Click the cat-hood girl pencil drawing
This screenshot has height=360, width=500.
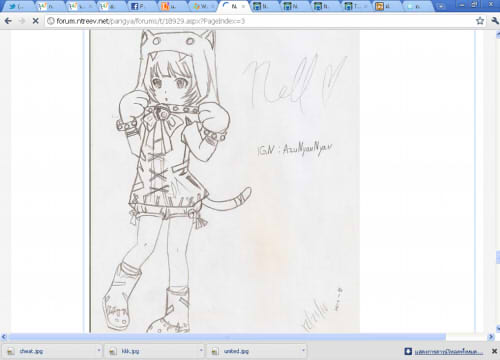click(225, 181)
